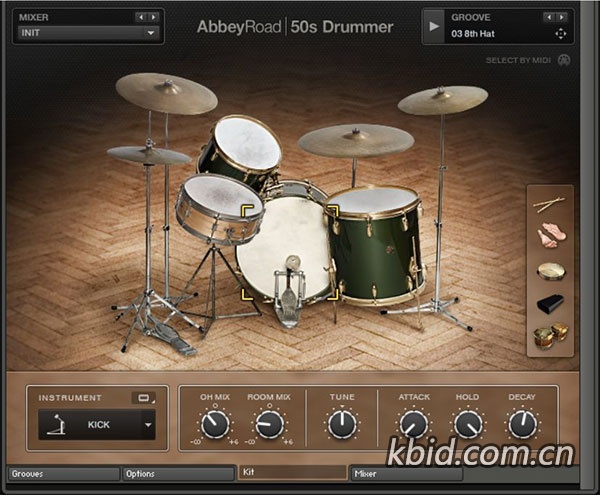This screenshot has width=600, height=495.
Task: Click the kick pedal icon in Instrument box
Action: click(x=56, y=425)
